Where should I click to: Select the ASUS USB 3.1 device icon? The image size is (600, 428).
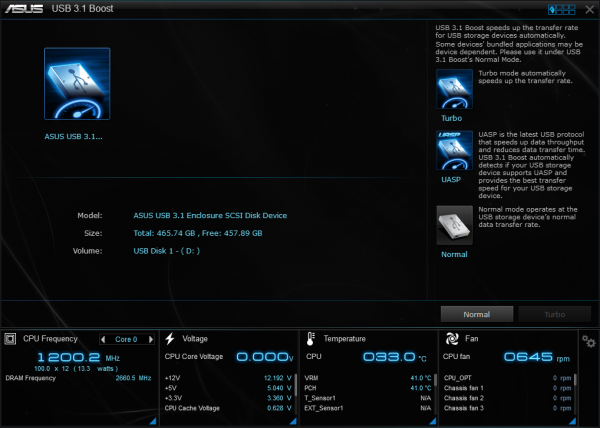[x=77, y=84]
